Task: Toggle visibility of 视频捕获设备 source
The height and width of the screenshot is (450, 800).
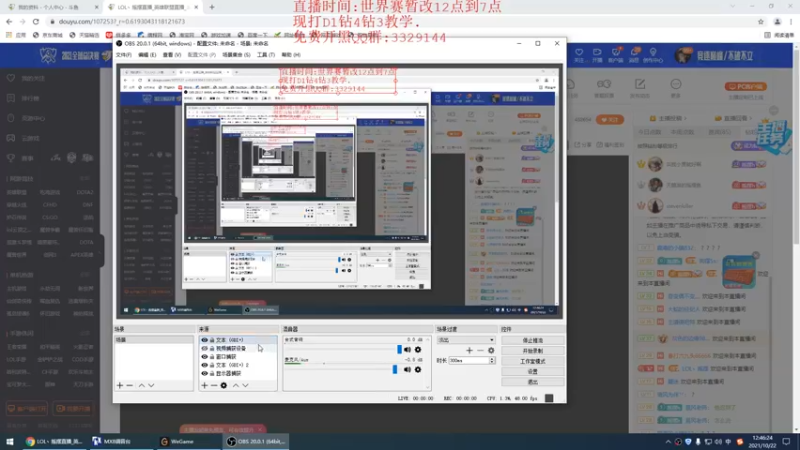Action: [205, 348]
